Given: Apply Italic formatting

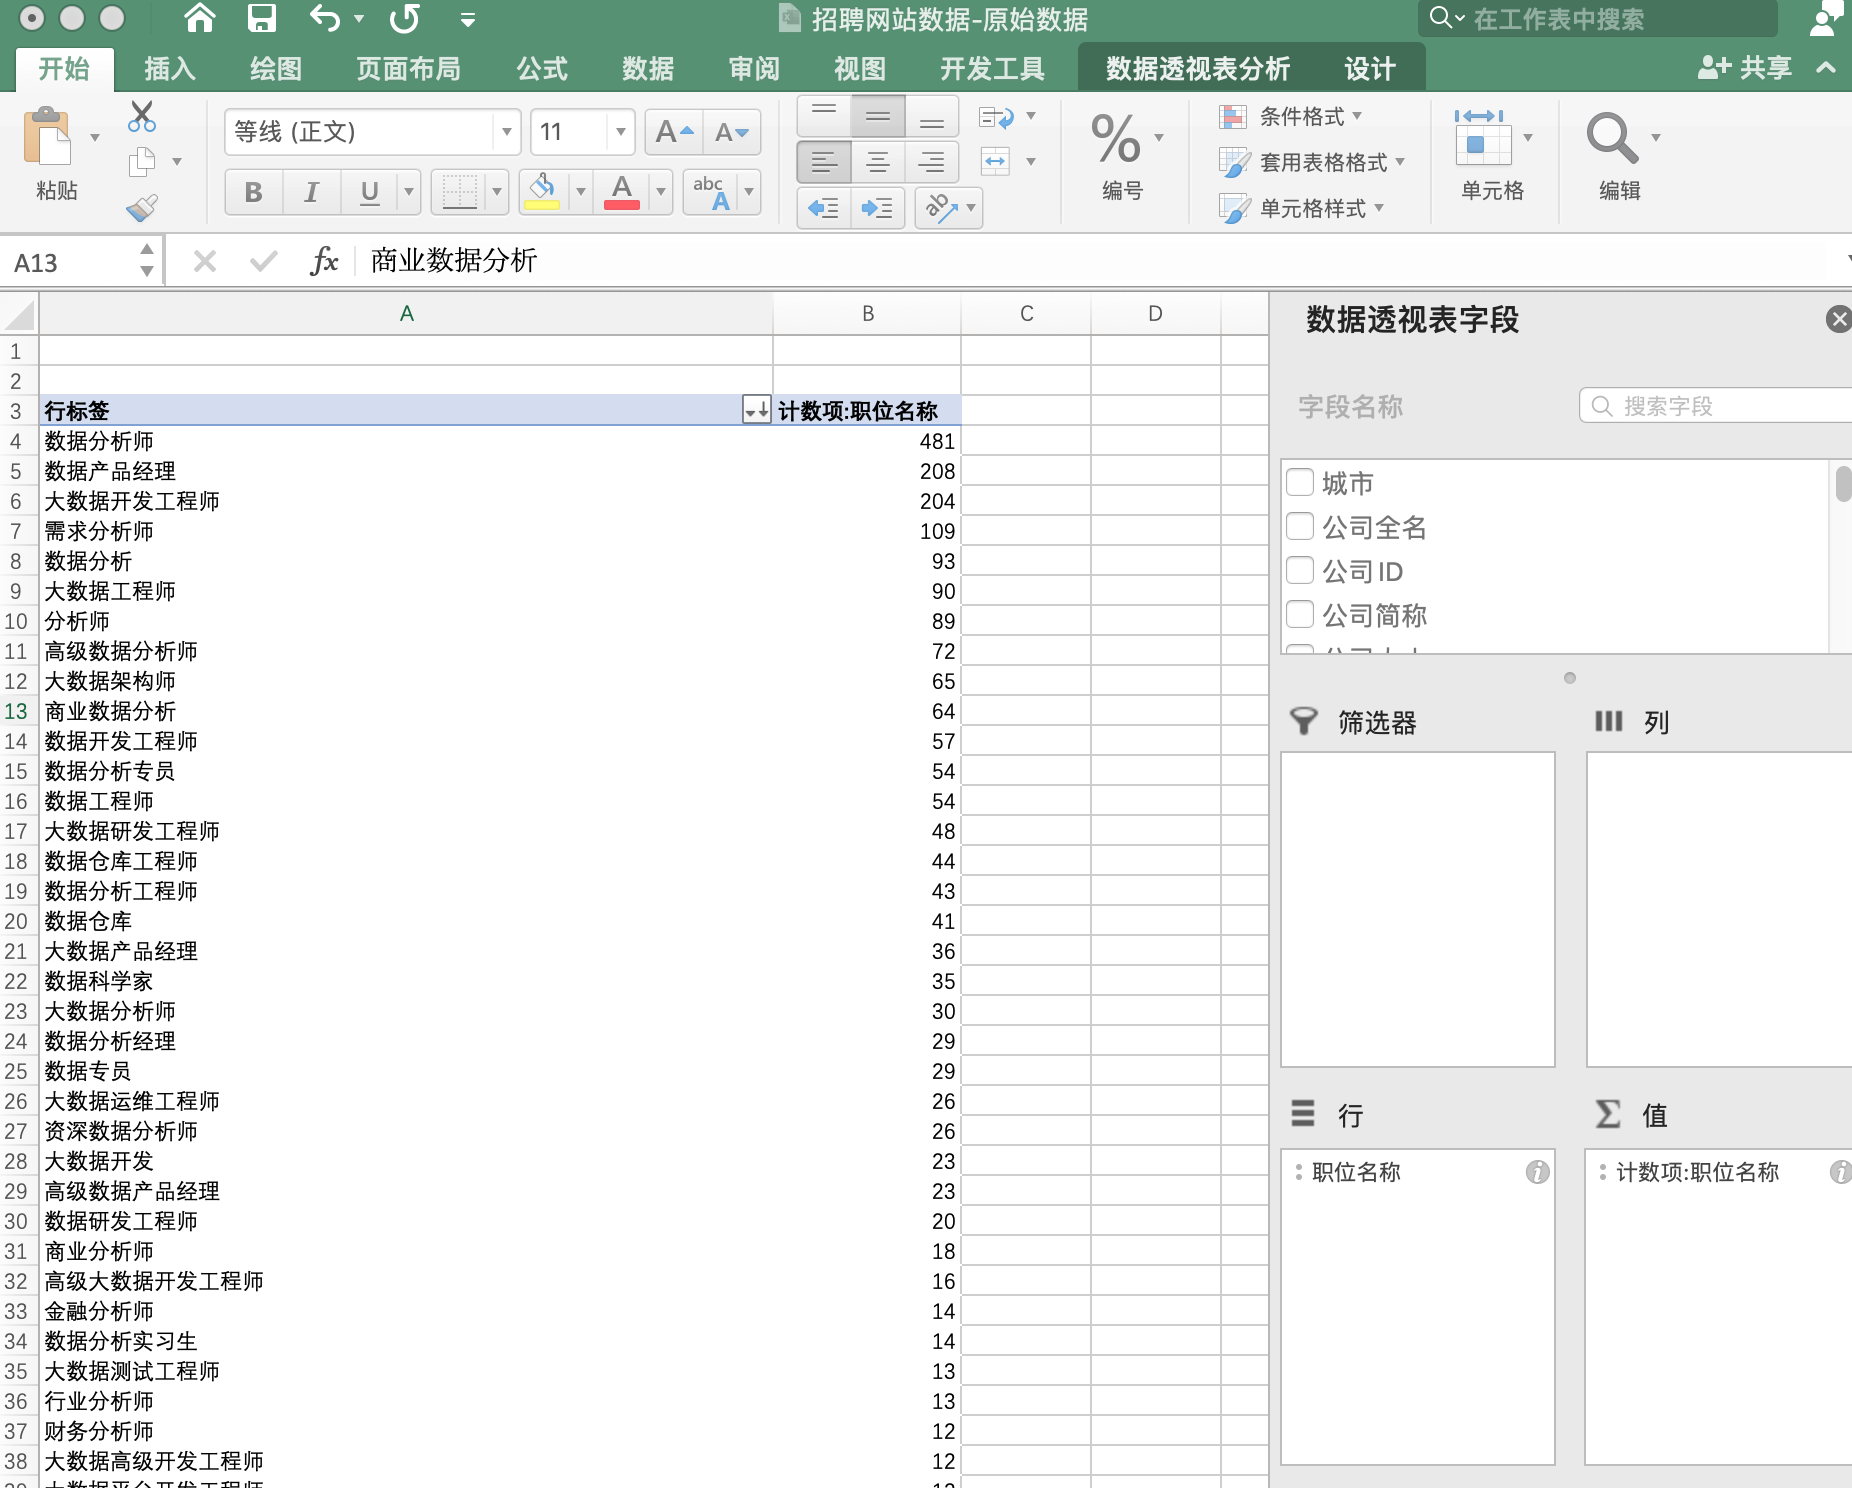Looking at the screenshot, I should click(311, 192).
